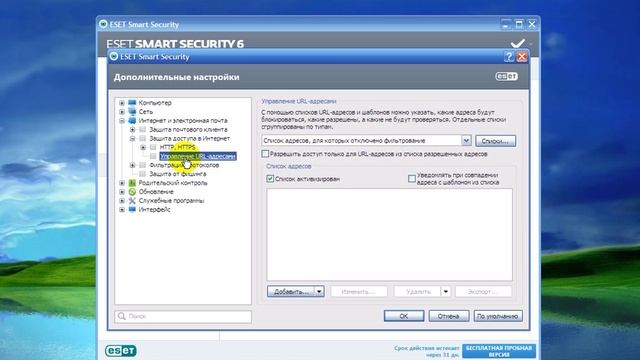This screenshot has height=360, width=640.
Task: Collapse Интернет и электронная почта node
Action: (x=122, y=120)
